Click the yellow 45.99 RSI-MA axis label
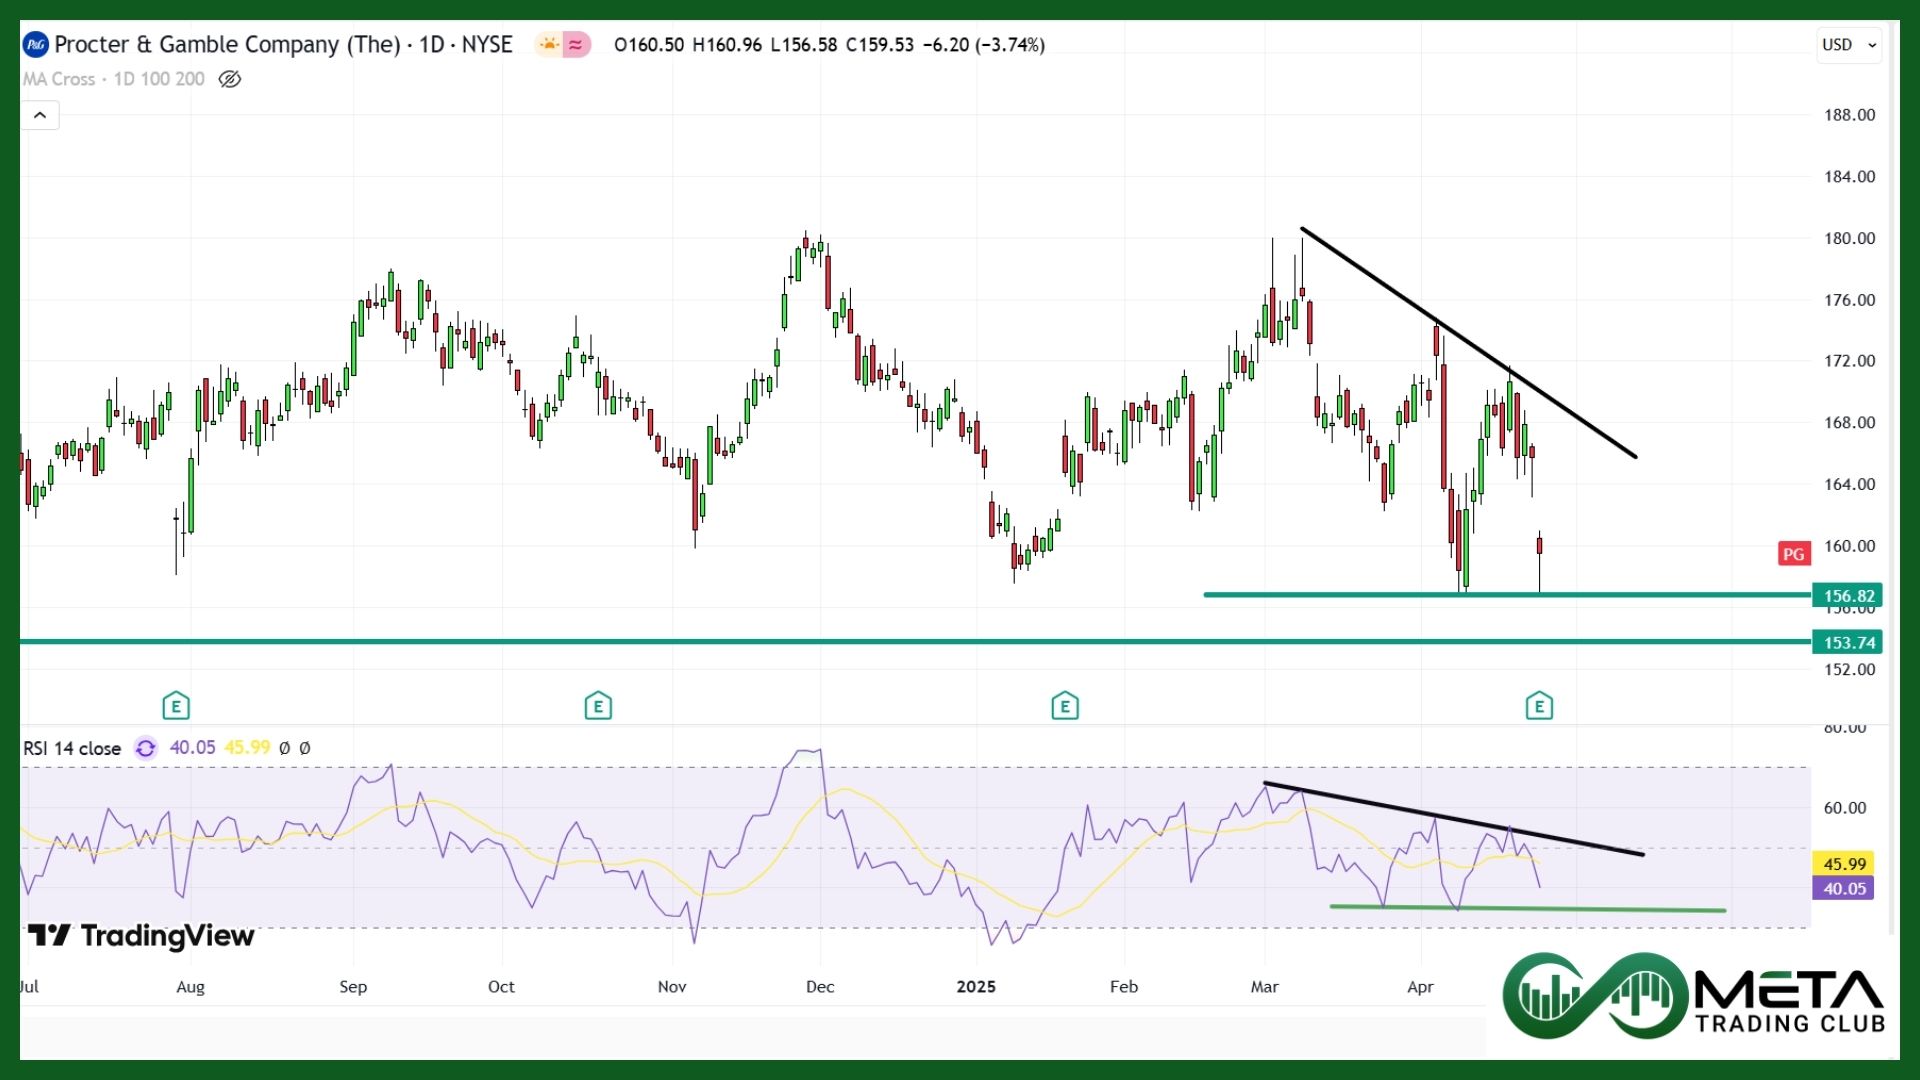The width and height of the screenshot is (1920, 1080). 1843,864
